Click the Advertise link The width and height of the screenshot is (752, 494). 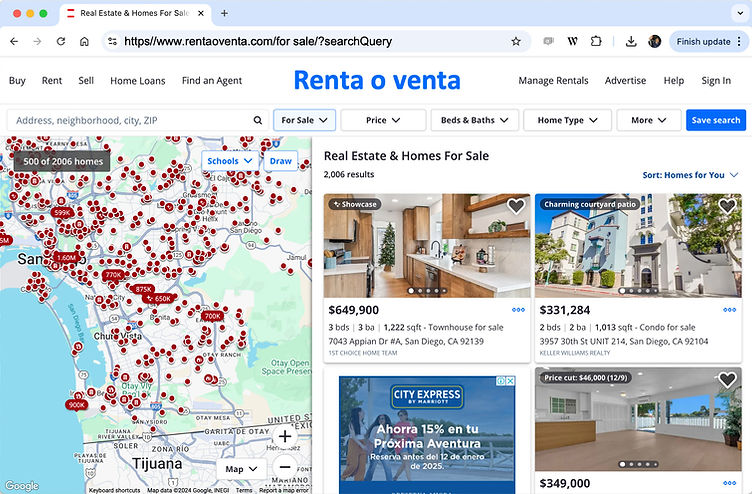coord(625,81)
